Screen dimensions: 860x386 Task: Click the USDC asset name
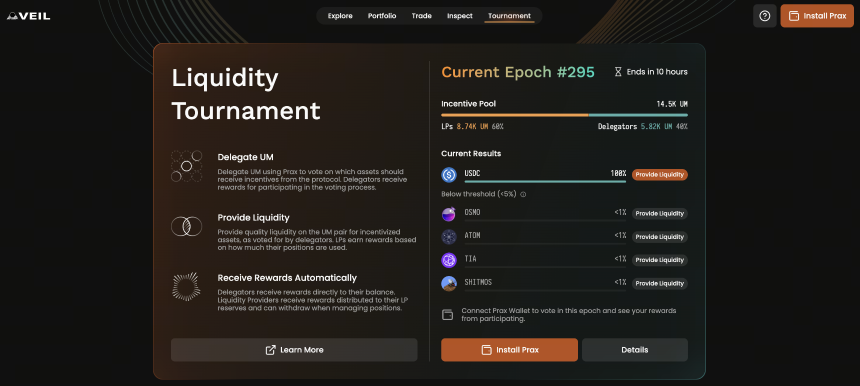(472, 173)
